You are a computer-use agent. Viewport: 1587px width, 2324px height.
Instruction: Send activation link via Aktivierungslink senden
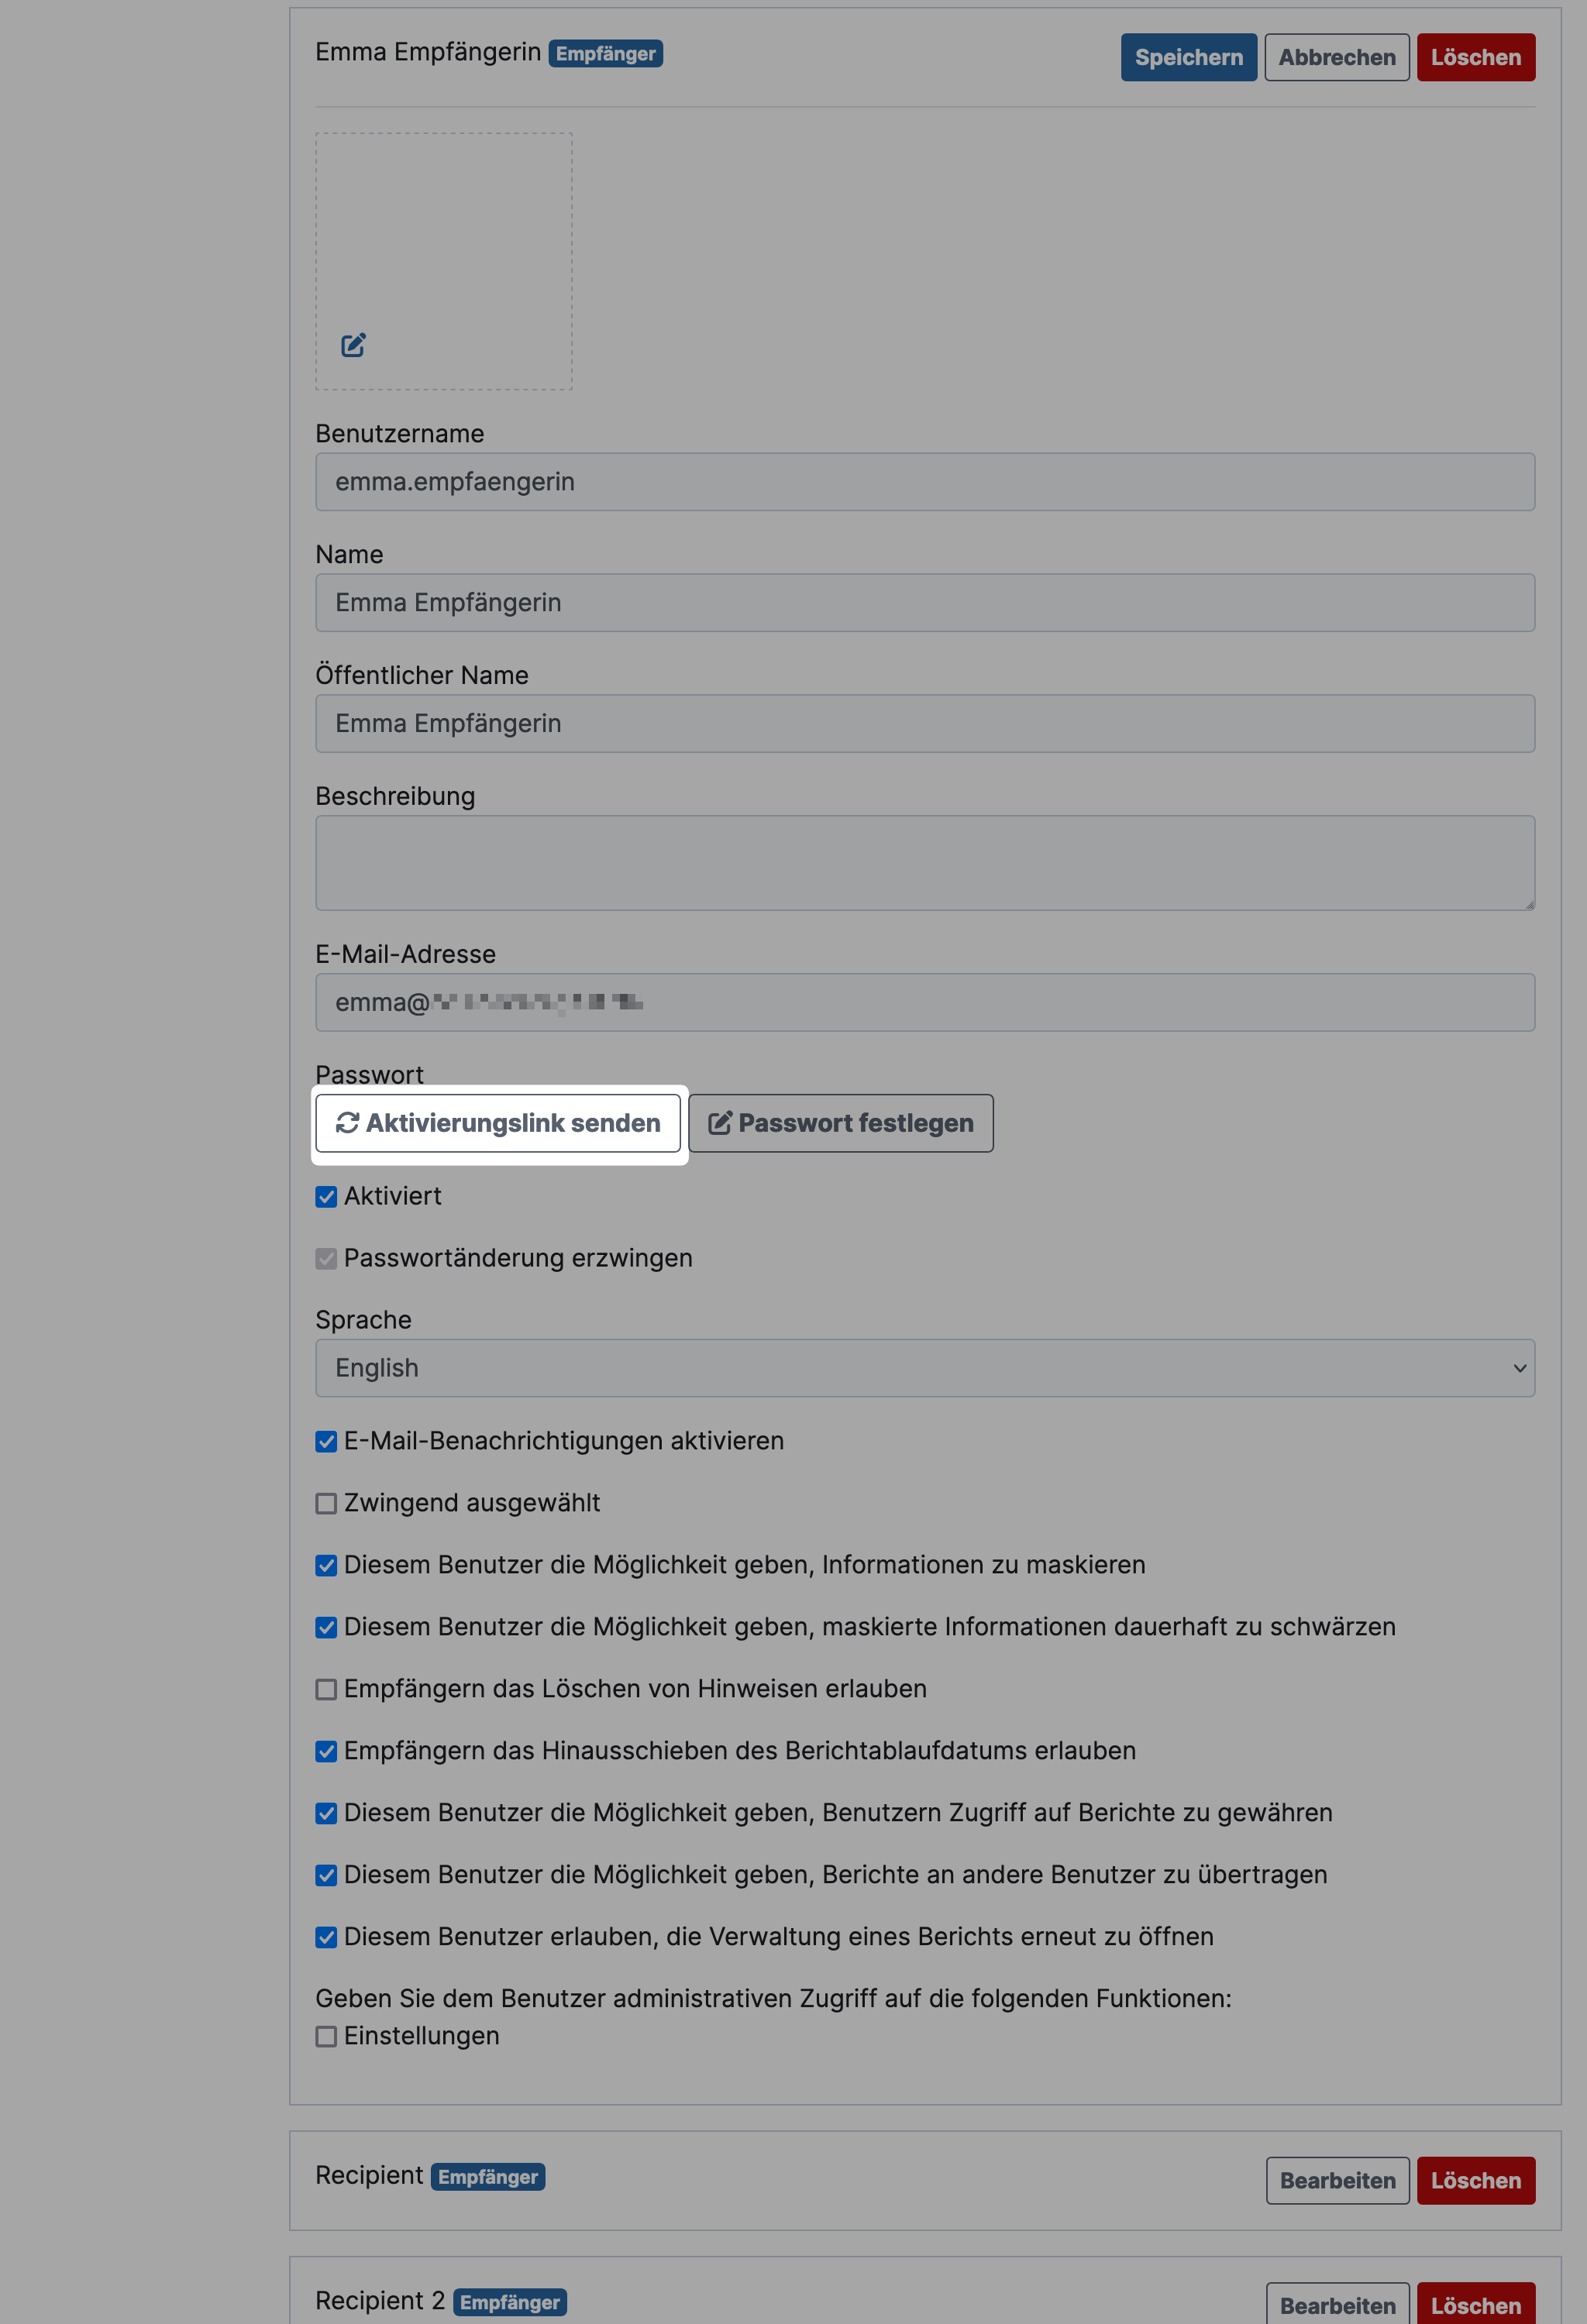pos(498,1123)
